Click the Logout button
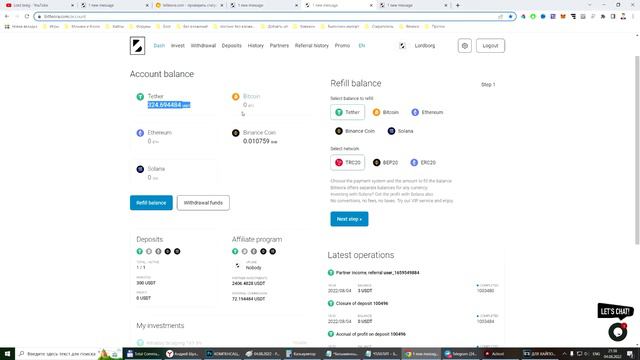 click(x=490, y=46)
